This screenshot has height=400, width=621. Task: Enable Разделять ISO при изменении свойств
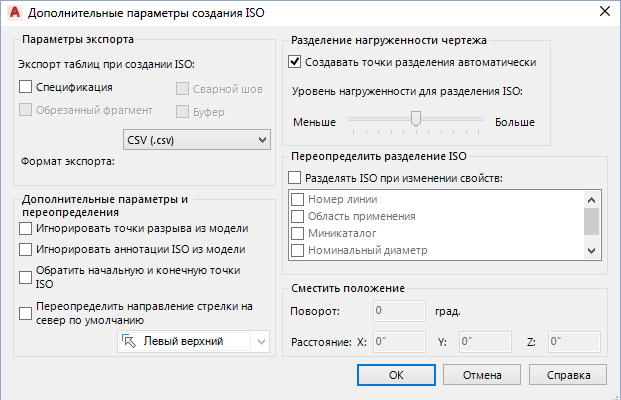pyautogui.click(x=295, y=178)
